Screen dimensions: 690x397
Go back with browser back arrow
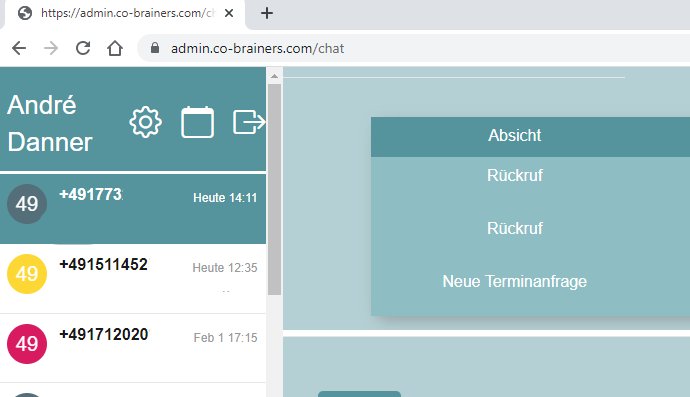click(x=19, y=48)
